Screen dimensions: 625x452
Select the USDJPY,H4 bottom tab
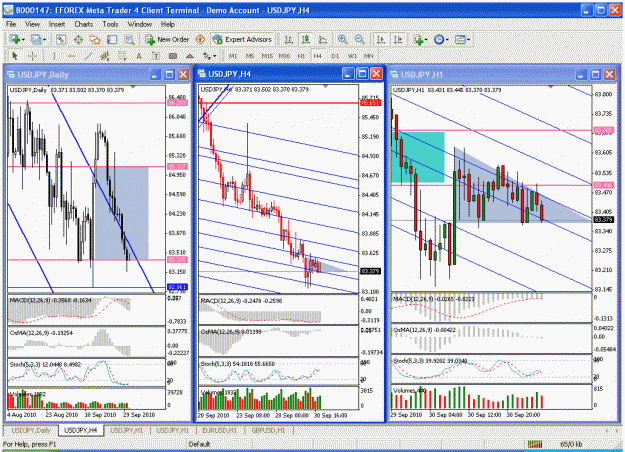point(81,430)
